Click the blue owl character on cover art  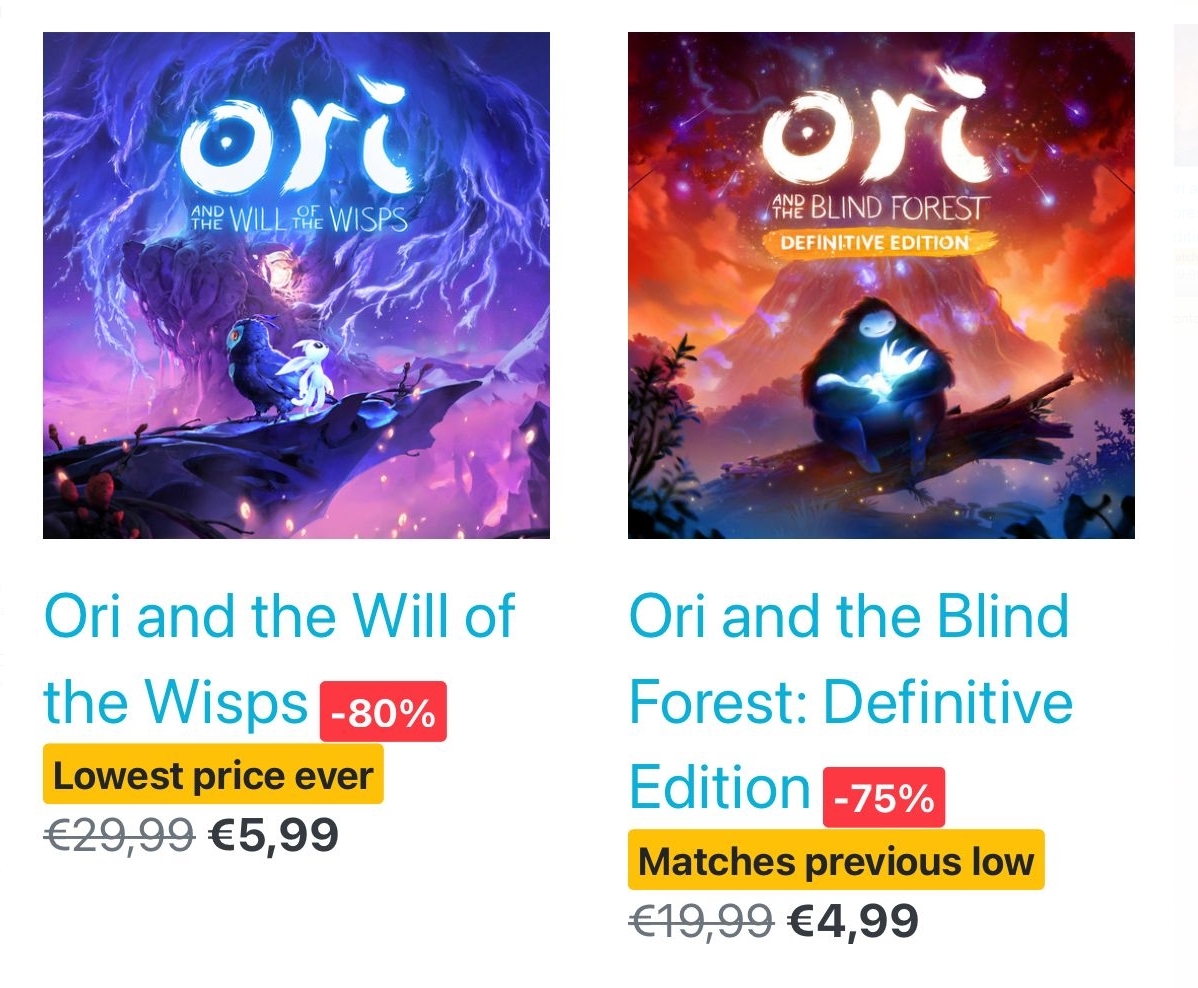click(260, 369)
